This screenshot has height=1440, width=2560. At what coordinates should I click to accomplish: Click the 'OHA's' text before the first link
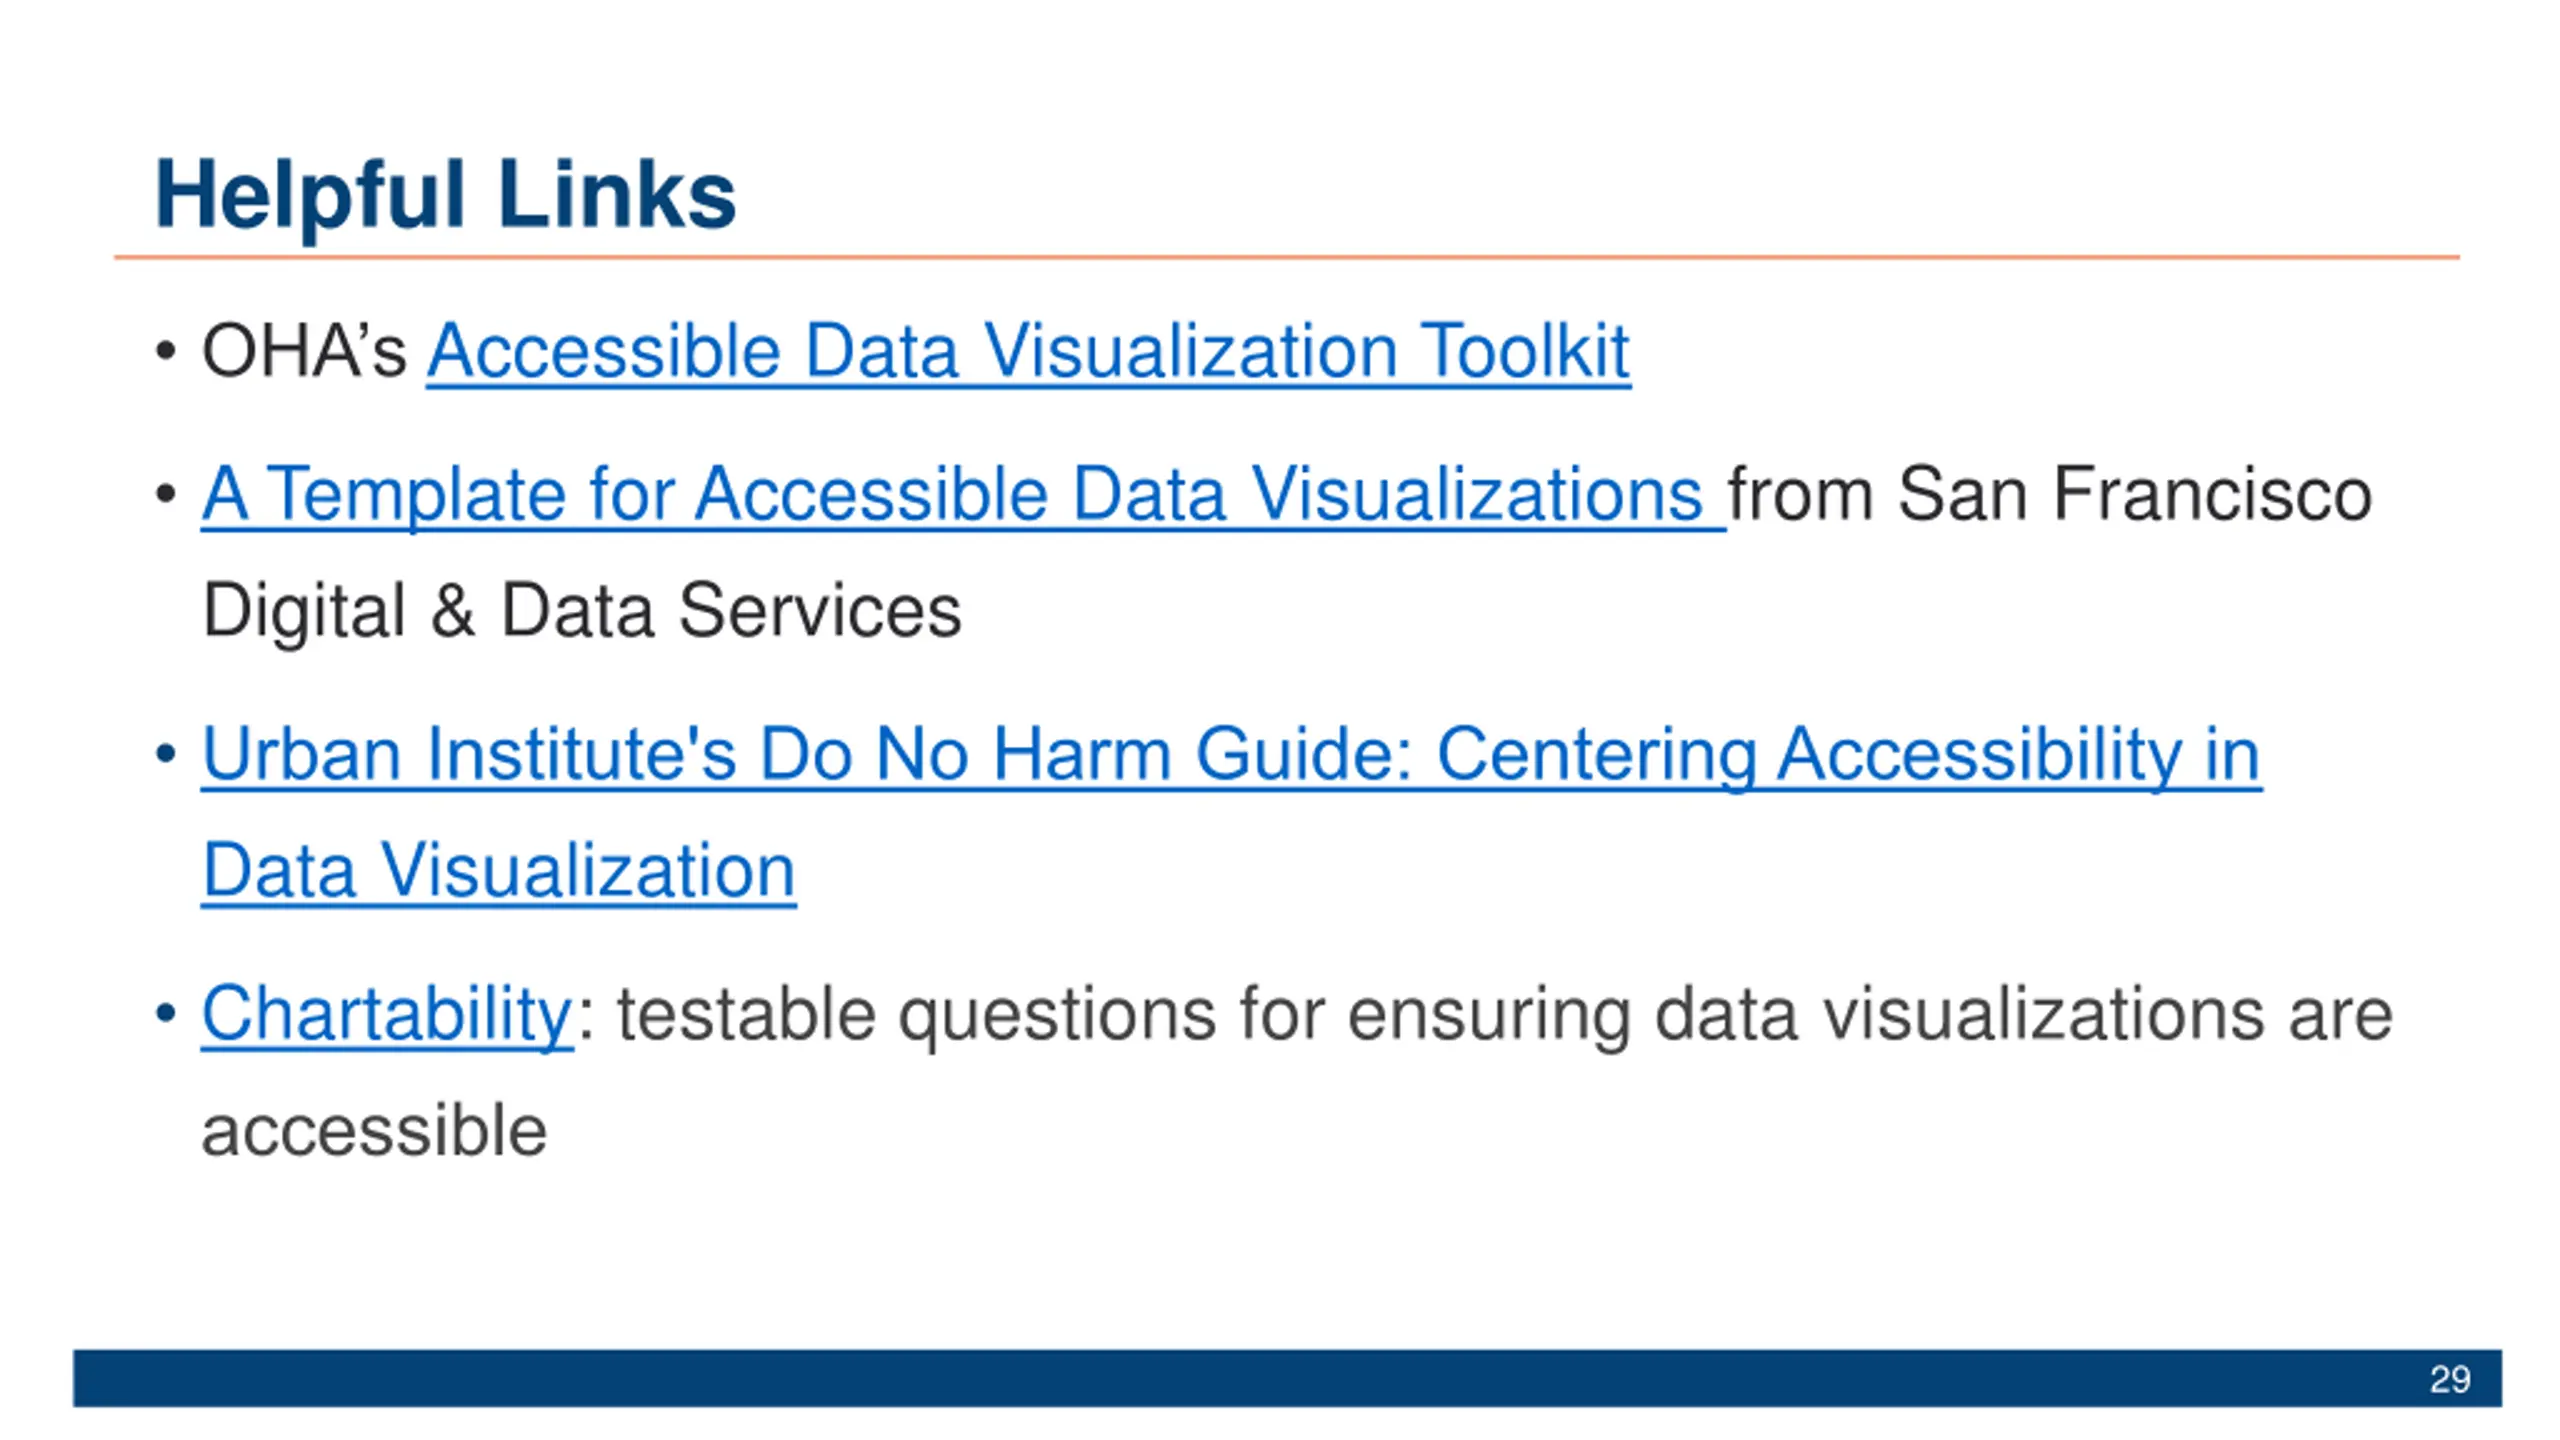(x=304, y=352)
